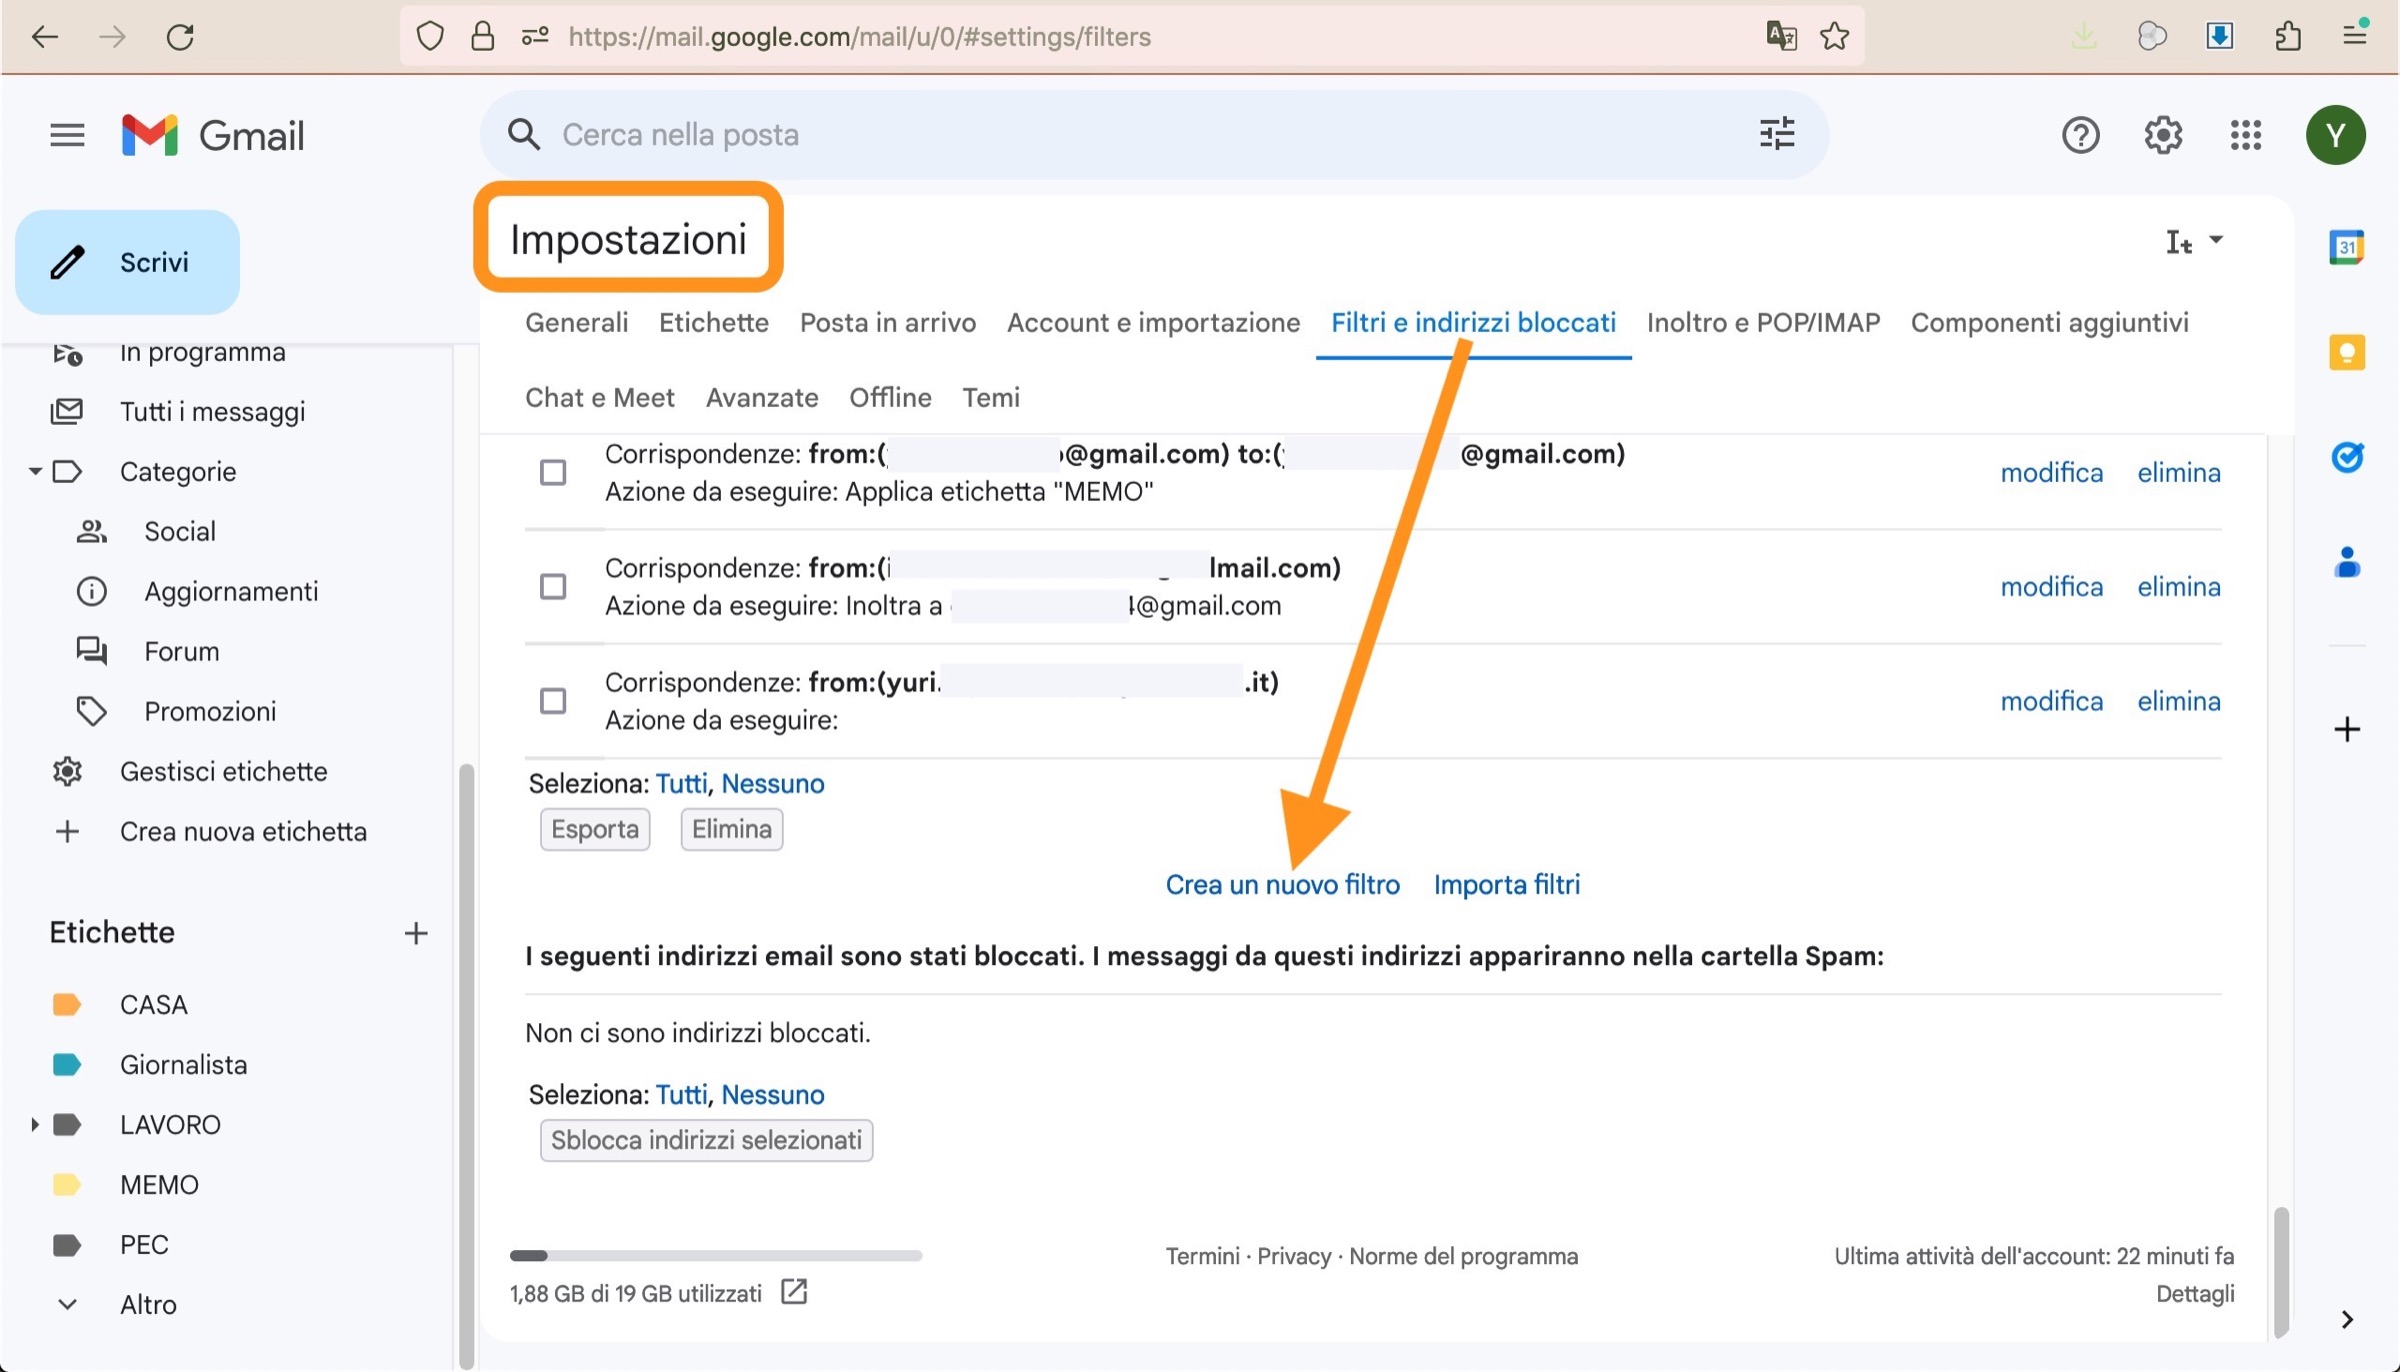Screen dimensions: 2400x1372
Task: Open the Etichette settings tab
Action: 713,322
